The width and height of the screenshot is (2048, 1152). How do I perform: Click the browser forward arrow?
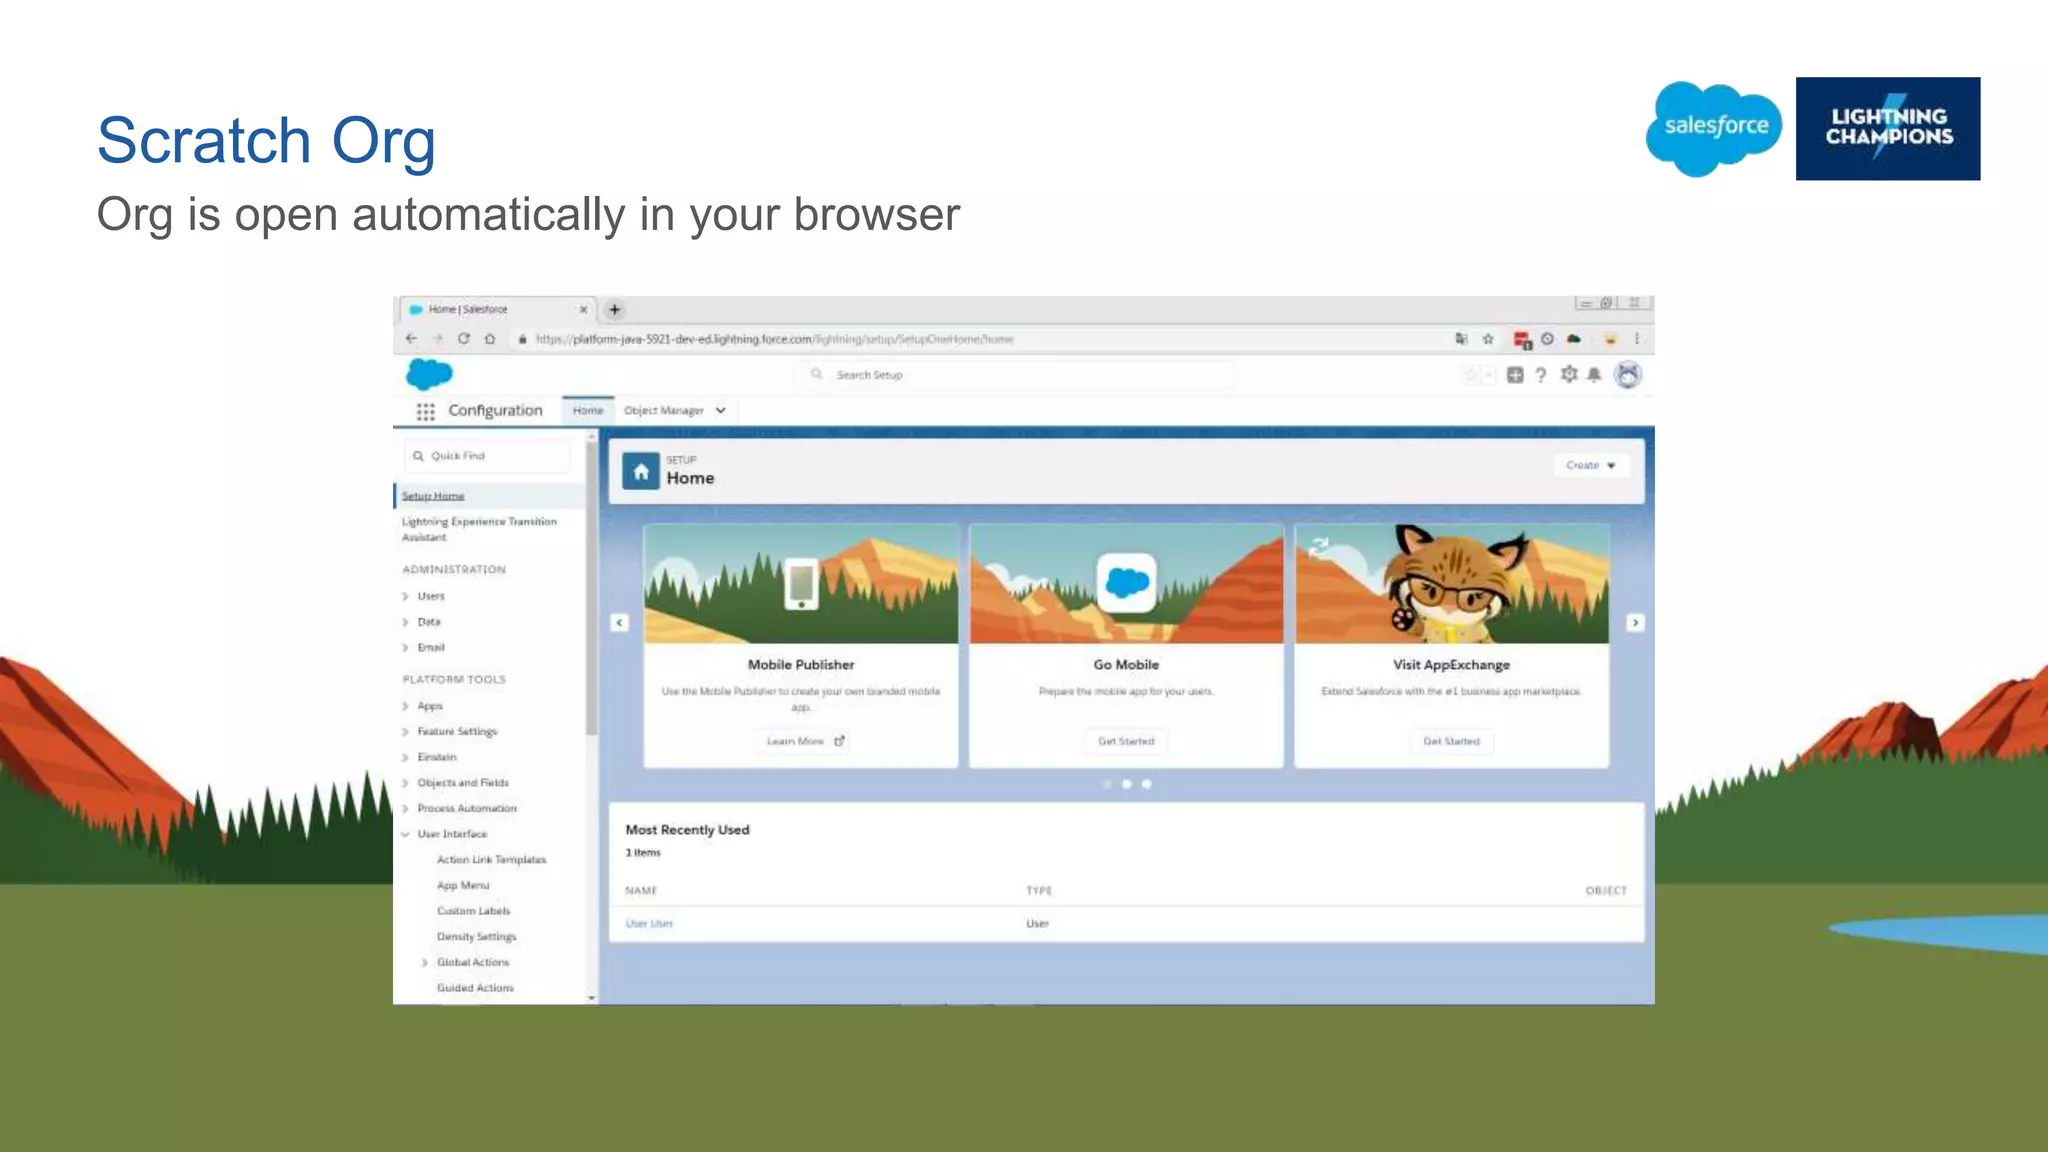coord(437,339)
